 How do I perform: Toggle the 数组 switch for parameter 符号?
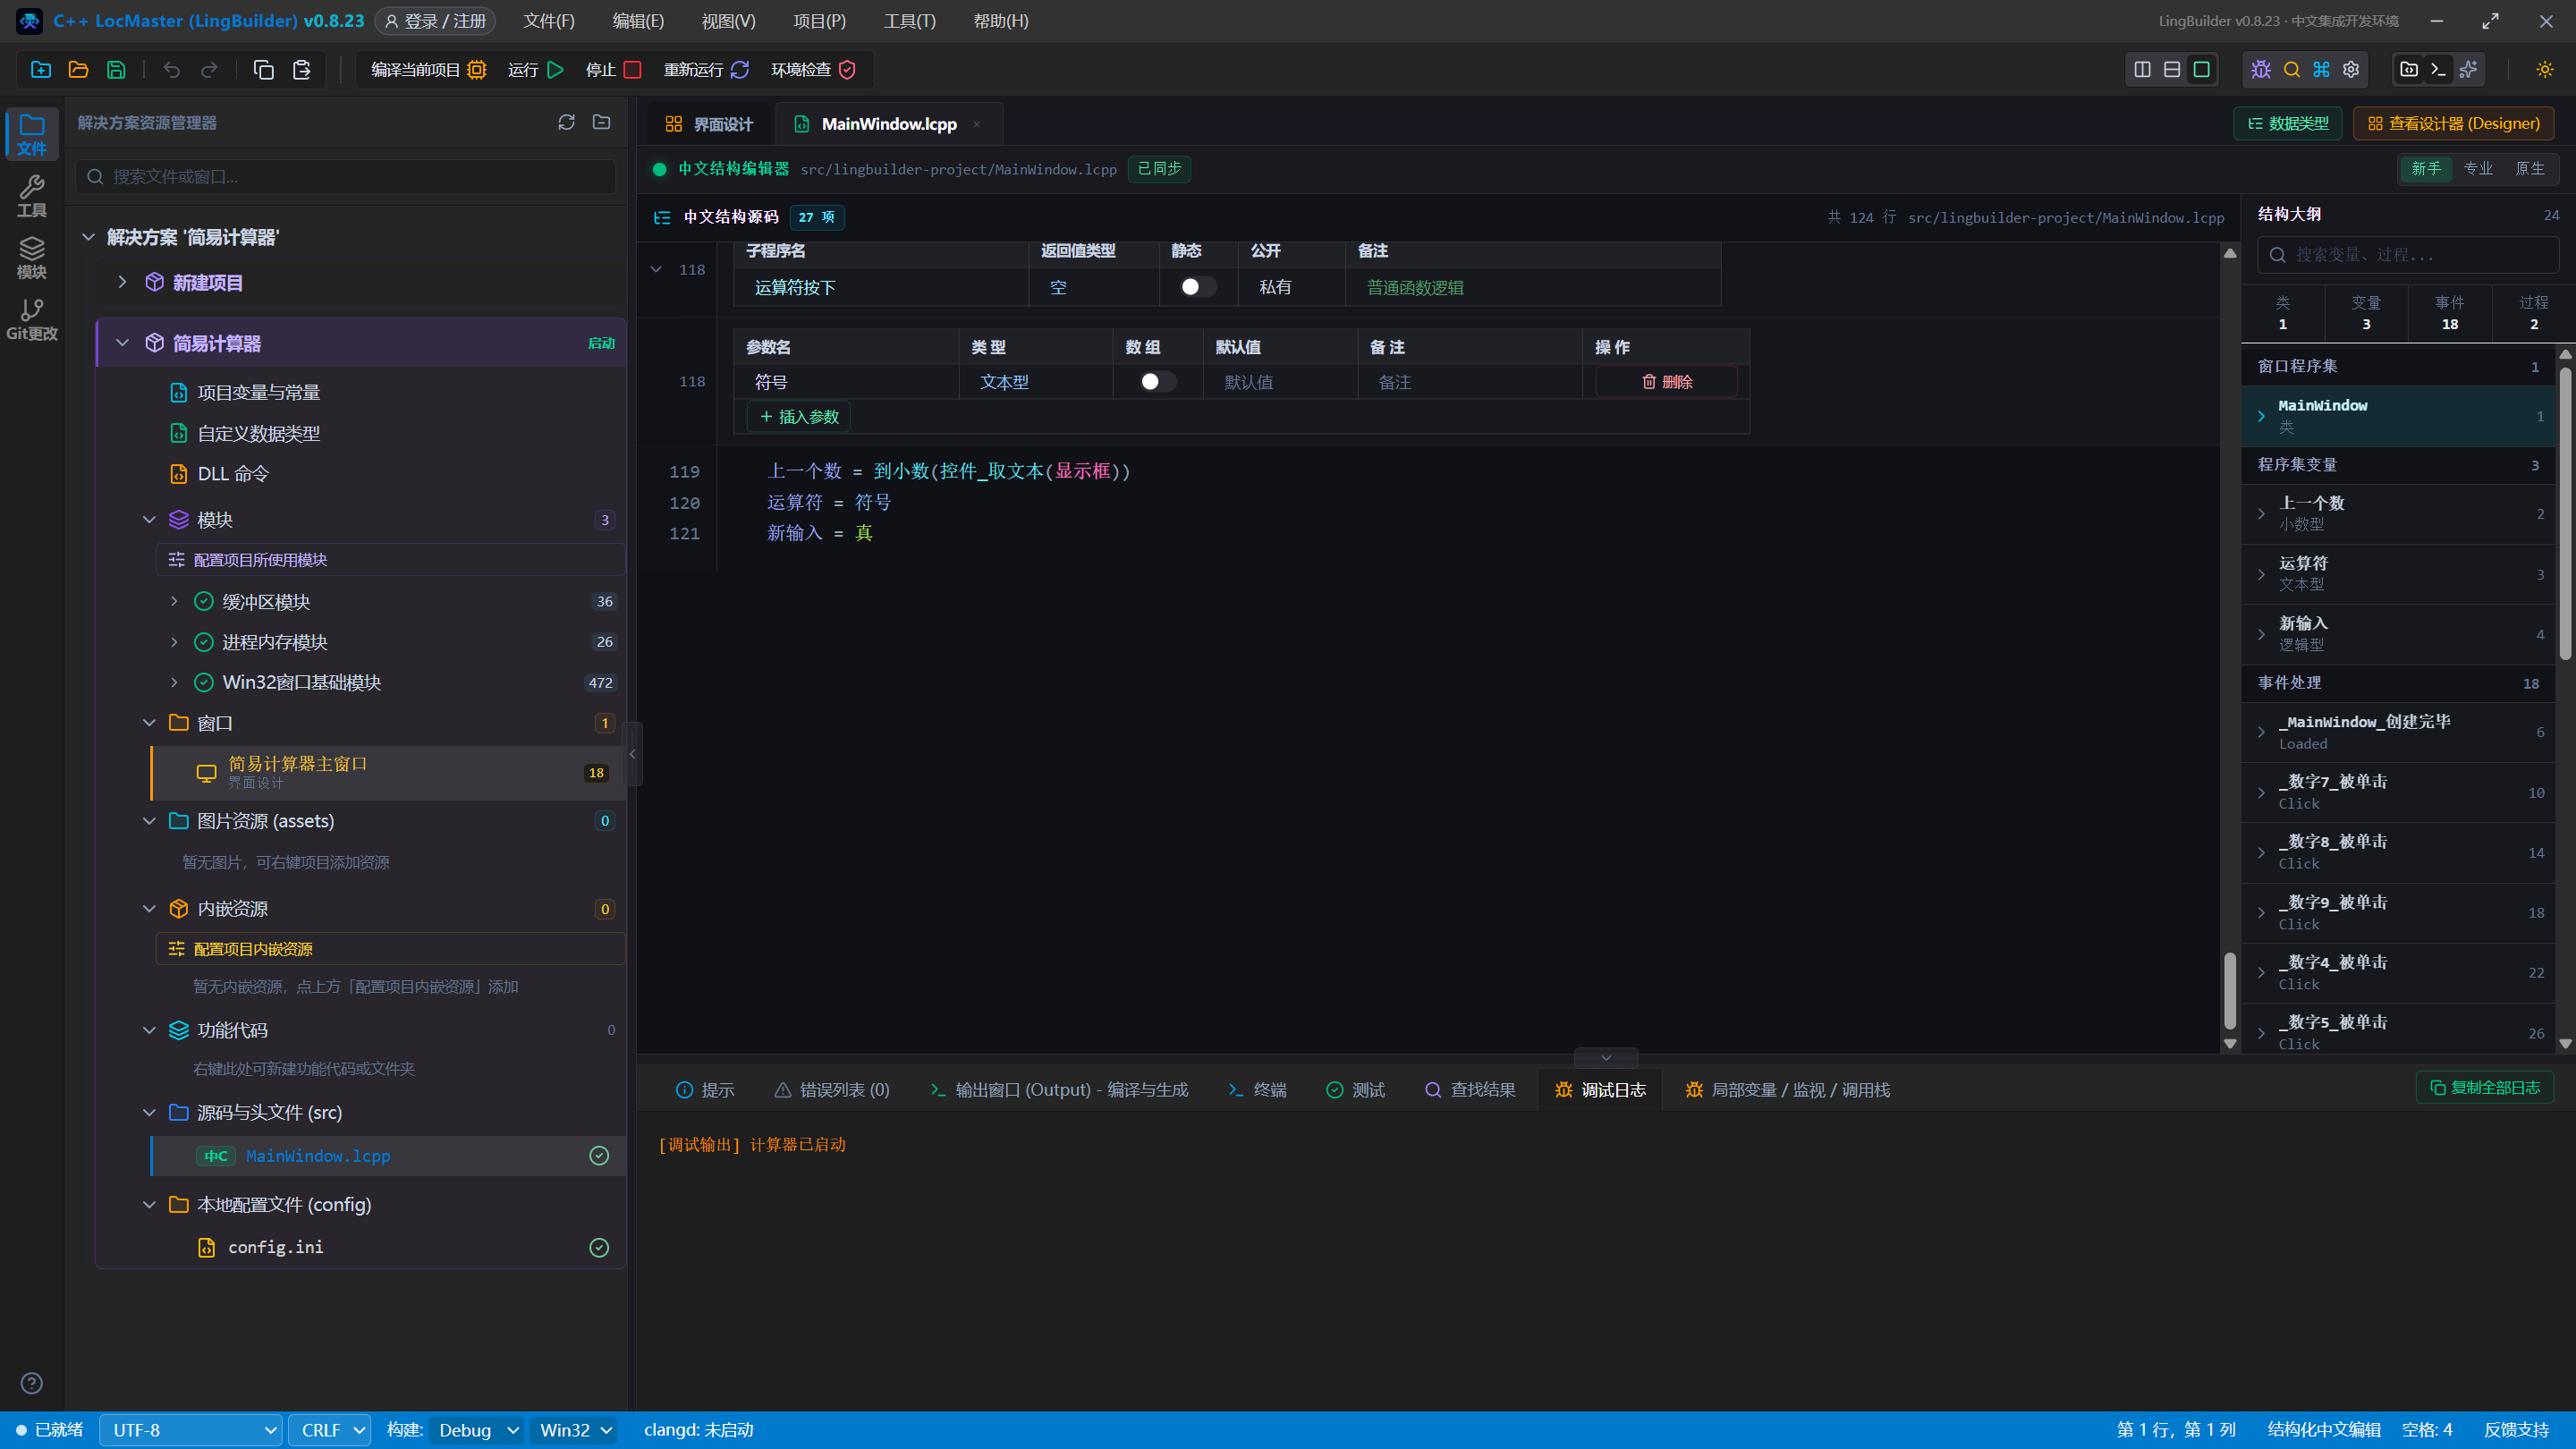(1158, 382)
